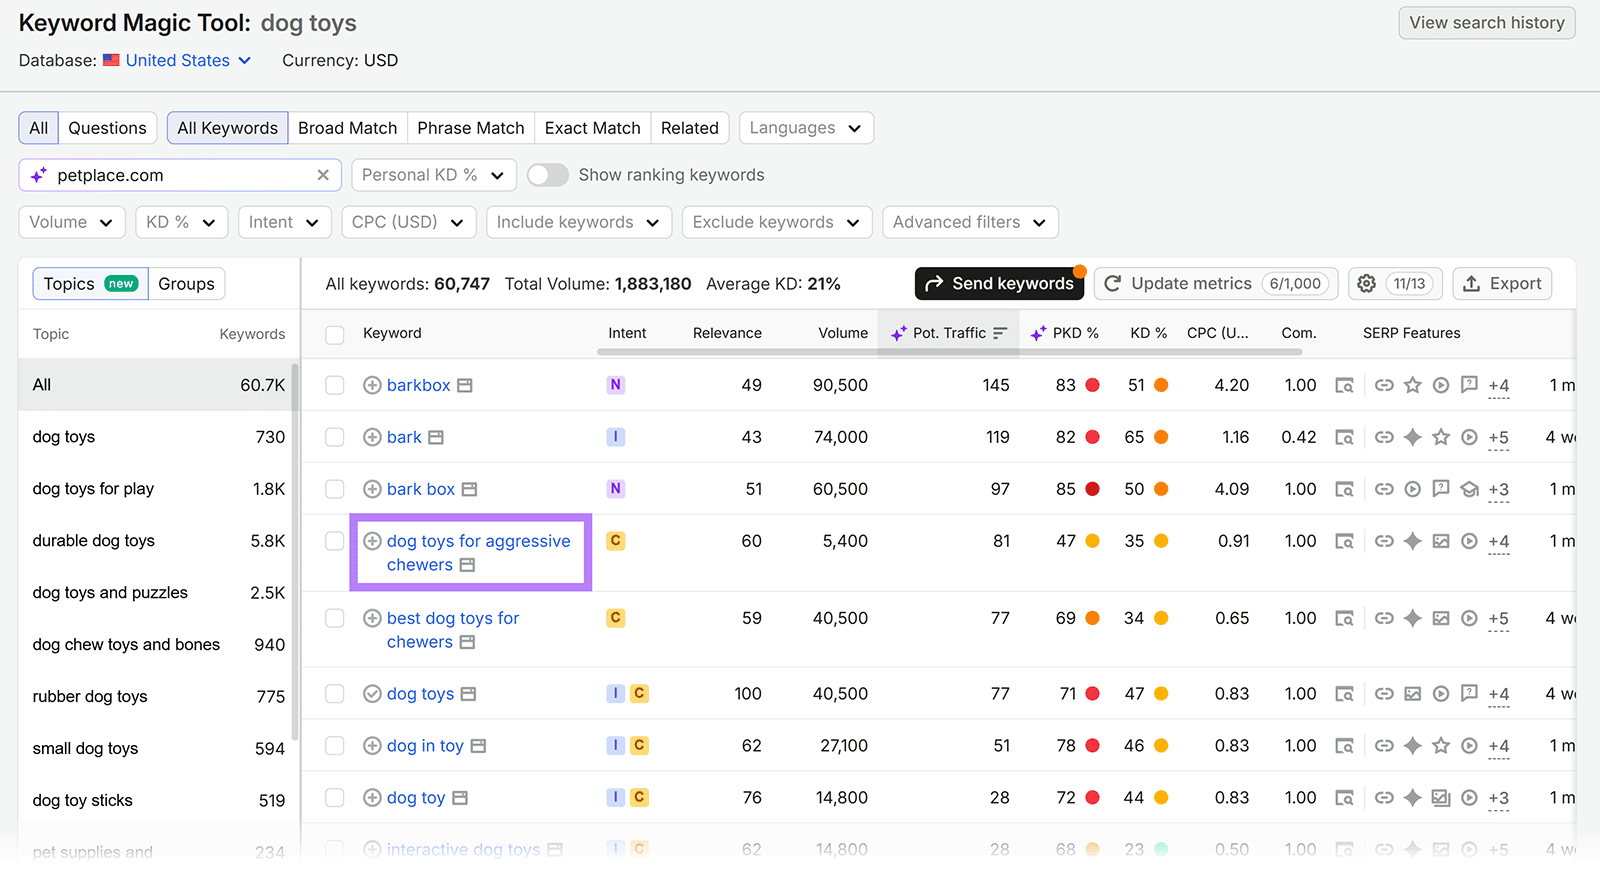This screenshot has width=1600, height=870.
Task: Tick the checkbox for barkbox row
Action: point(335,385)
